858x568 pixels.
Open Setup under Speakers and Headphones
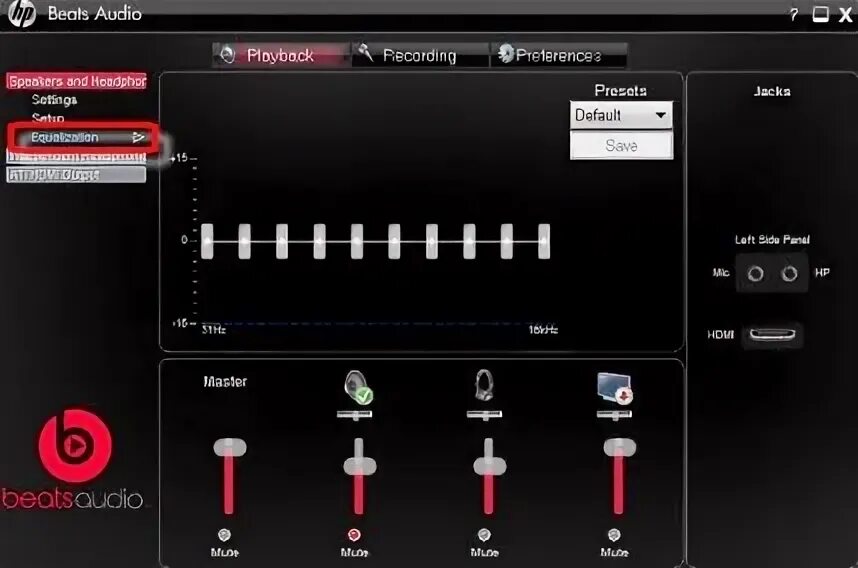(x=48, y=118)
